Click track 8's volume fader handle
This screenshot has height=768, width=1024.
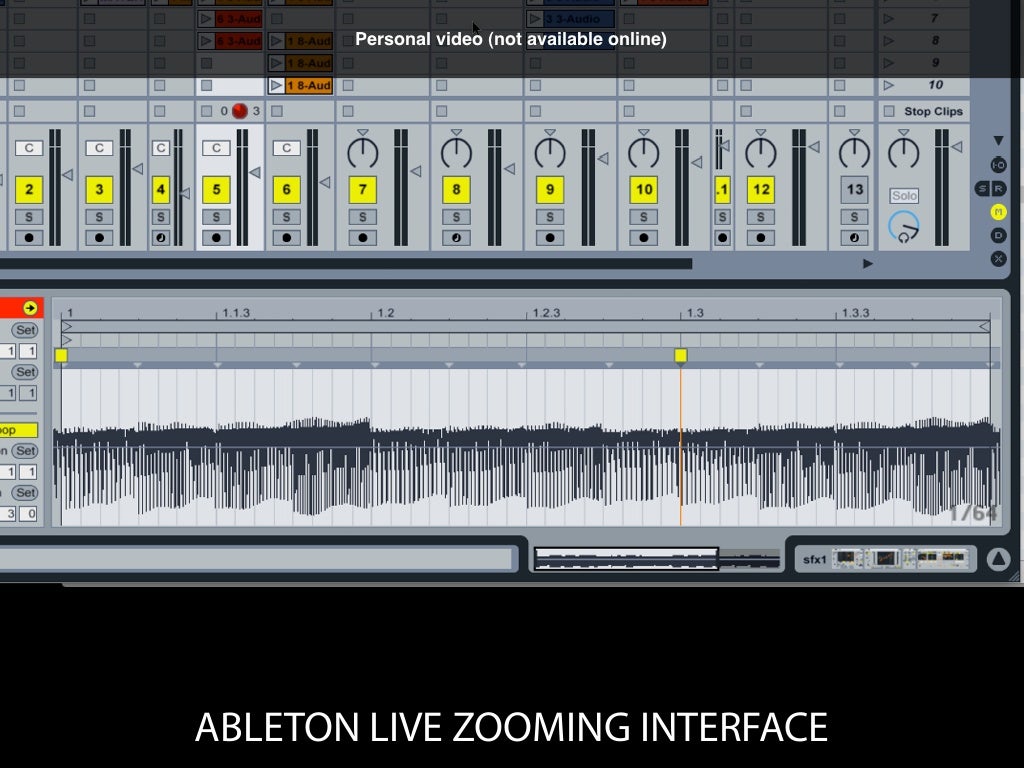pyautogui.click(x=509, y=169)
